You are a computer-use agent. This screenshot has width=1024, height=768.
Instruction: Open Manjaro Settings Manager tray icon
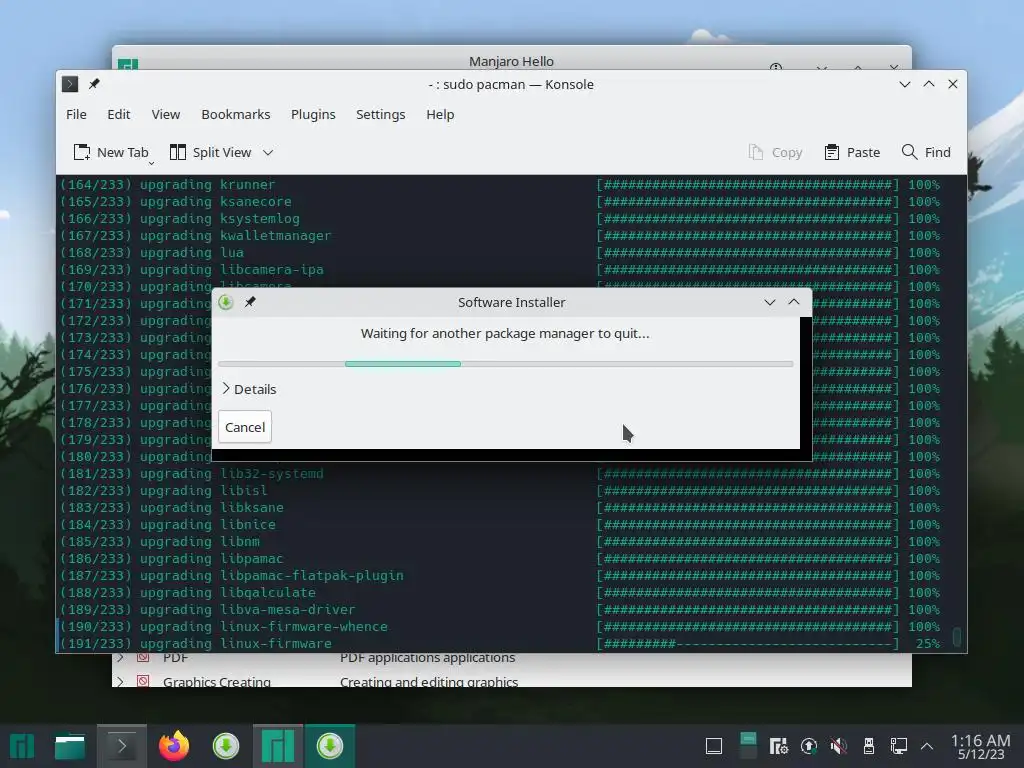[x=778, y=746]
